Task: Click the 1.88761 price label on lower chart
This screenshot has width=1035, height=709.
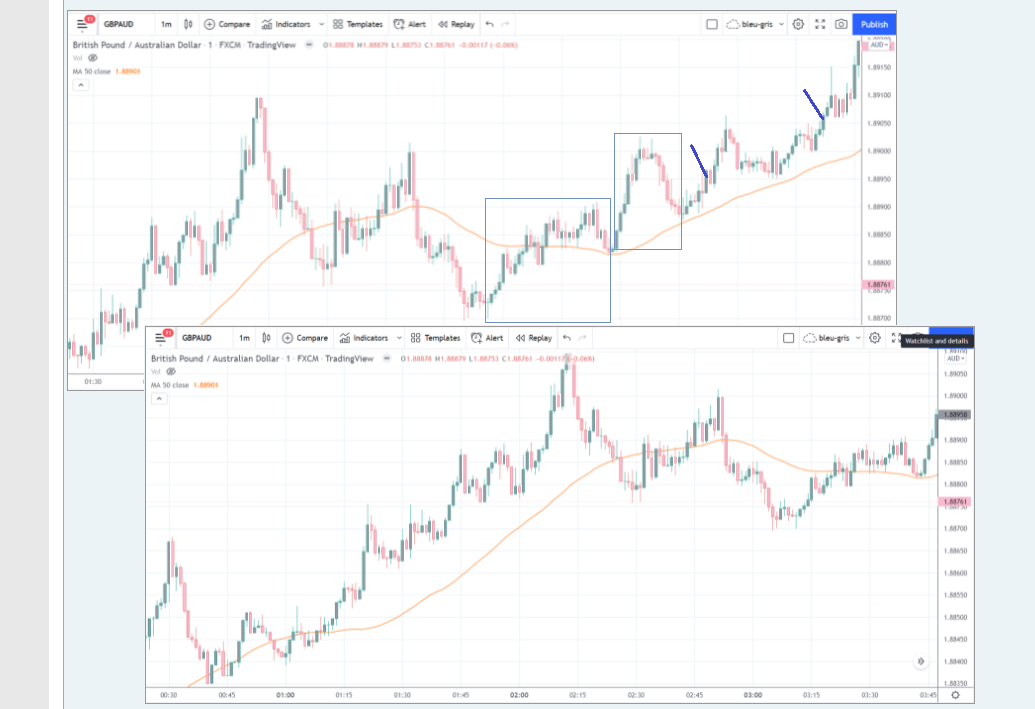Action: [x=954, y=502]
